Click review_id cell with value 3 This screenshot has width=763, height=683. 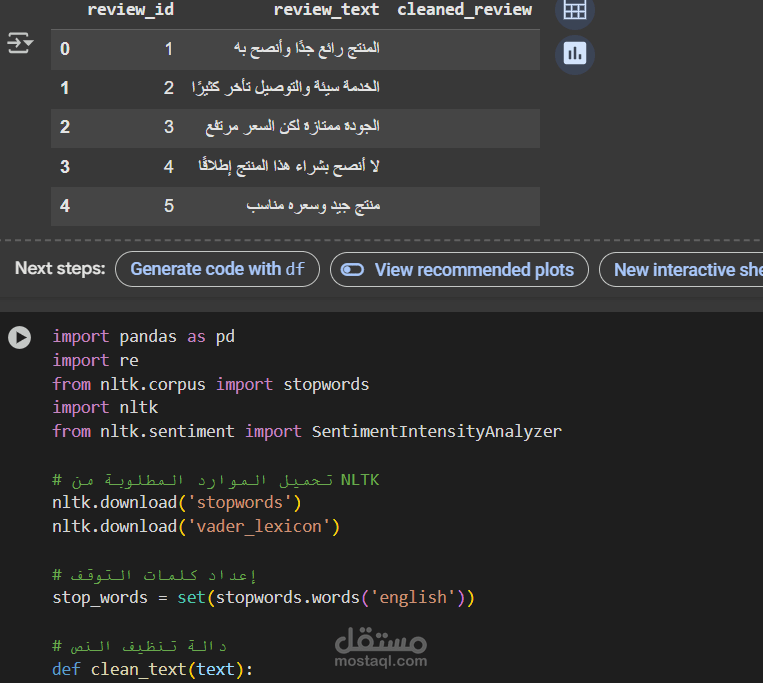point(169,127)
